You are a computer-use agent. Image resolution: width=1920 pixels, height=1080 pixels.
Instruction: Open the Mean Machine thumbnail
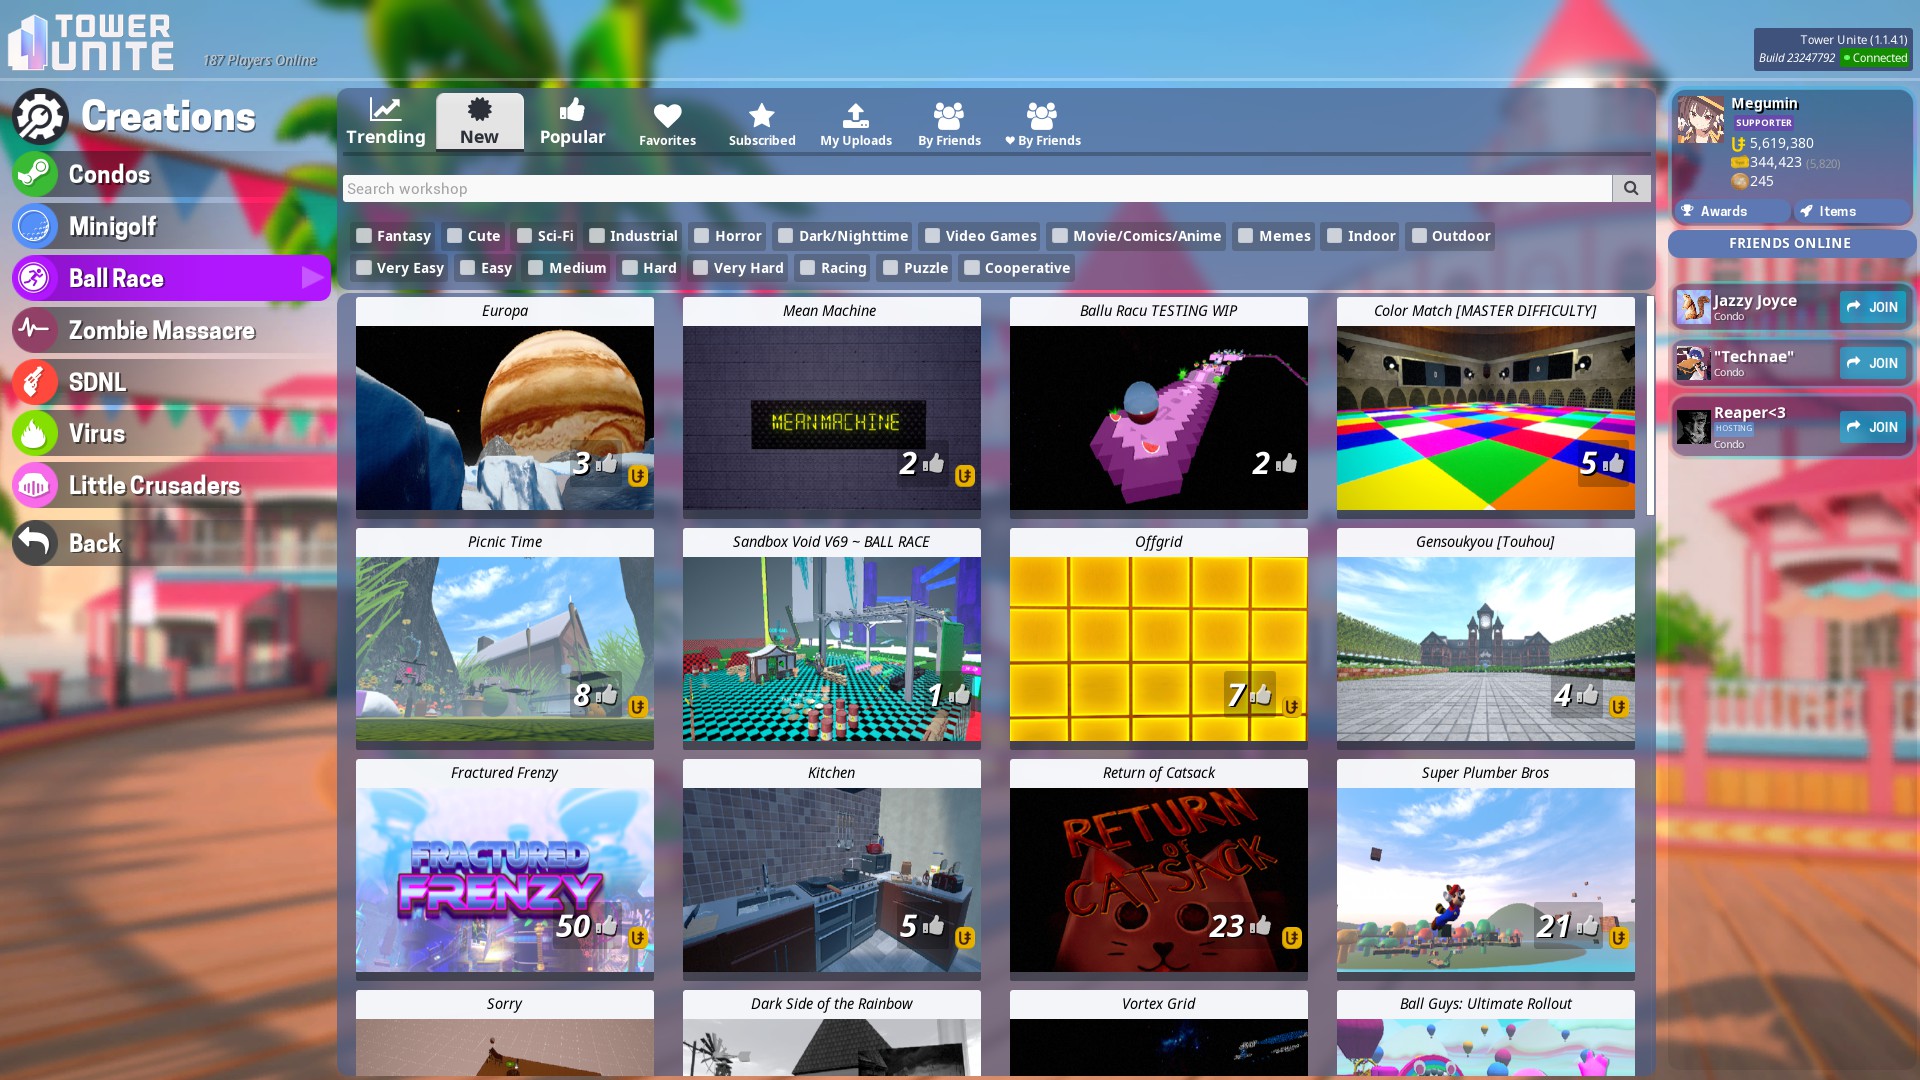832,418
